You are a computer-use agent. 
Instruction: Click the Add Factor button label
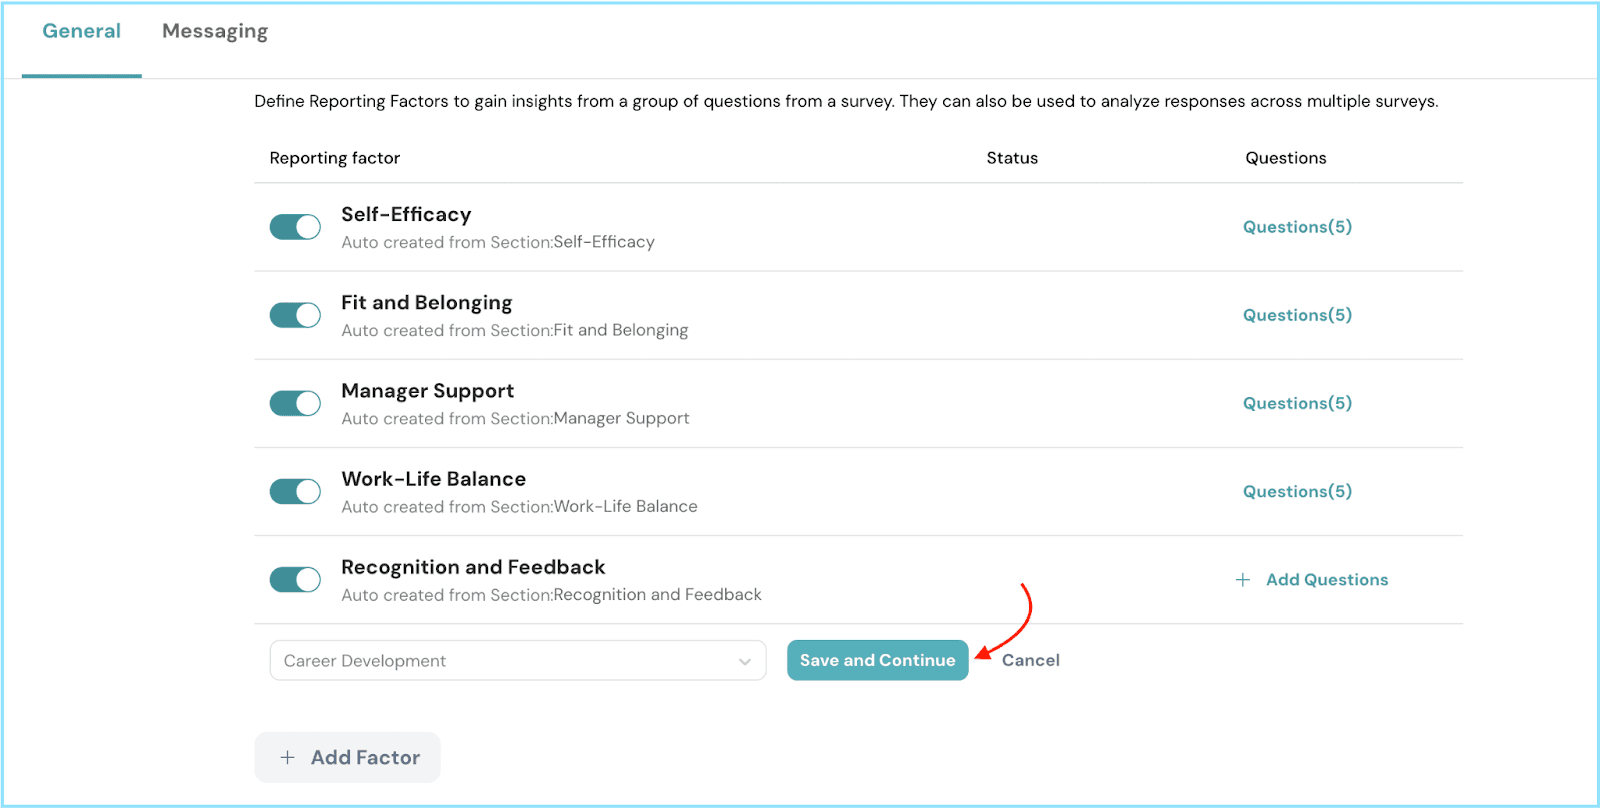(365, 758)
